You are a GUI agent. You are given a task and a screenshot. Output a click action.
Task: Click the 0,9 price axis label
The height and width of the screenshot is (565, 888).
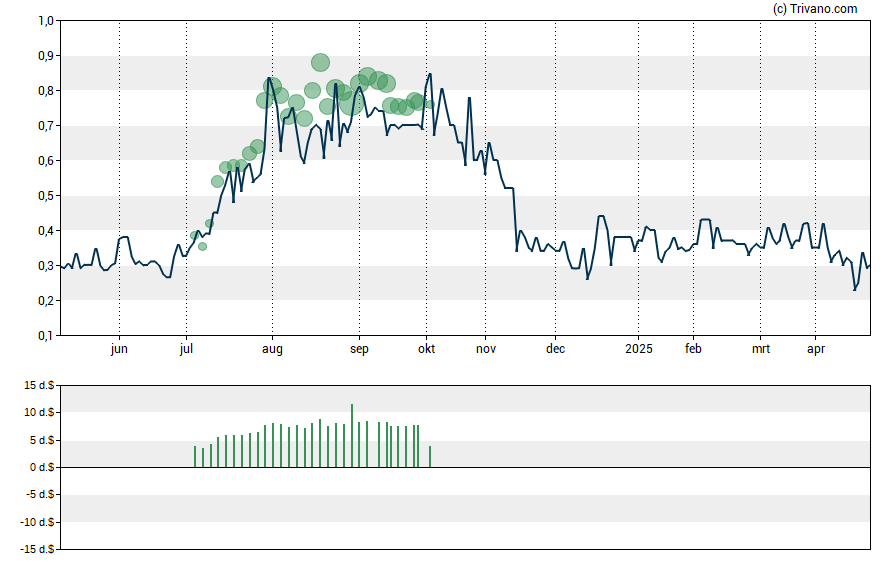[x=46, y=55]
